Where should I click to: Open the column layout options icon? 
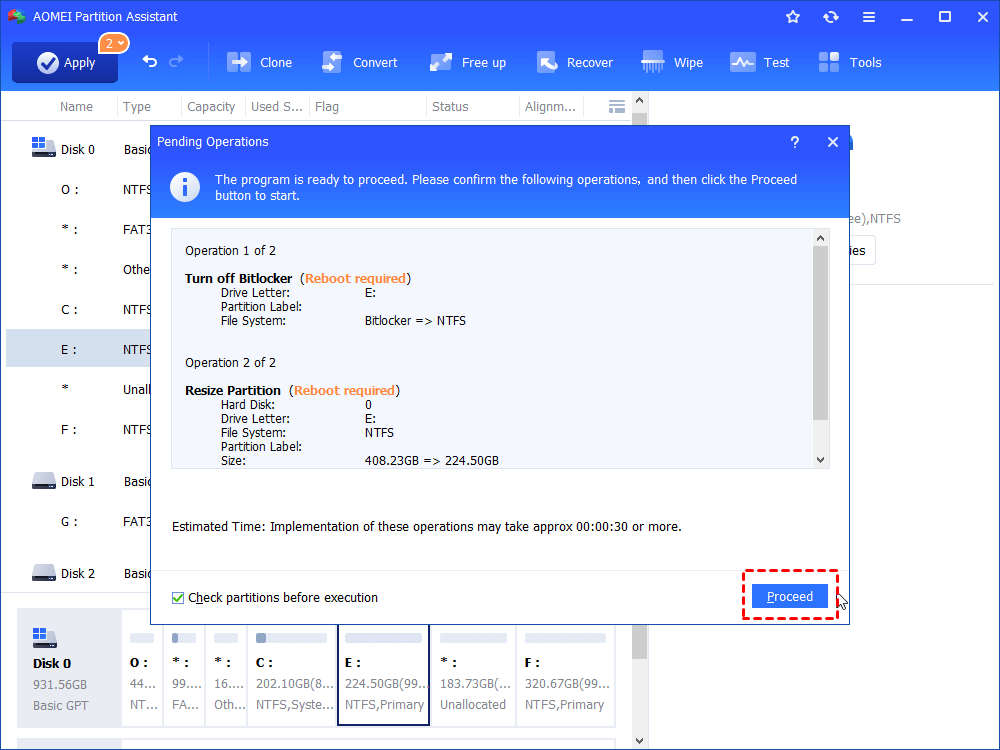617,107
